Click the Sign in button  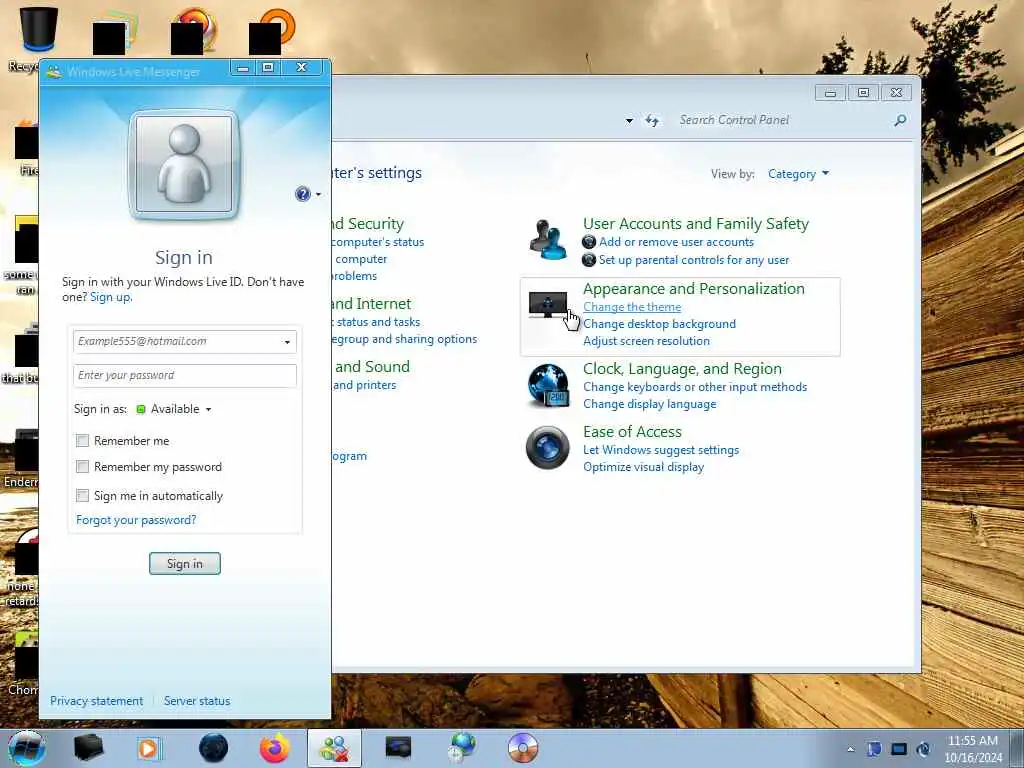pos(185,564)
